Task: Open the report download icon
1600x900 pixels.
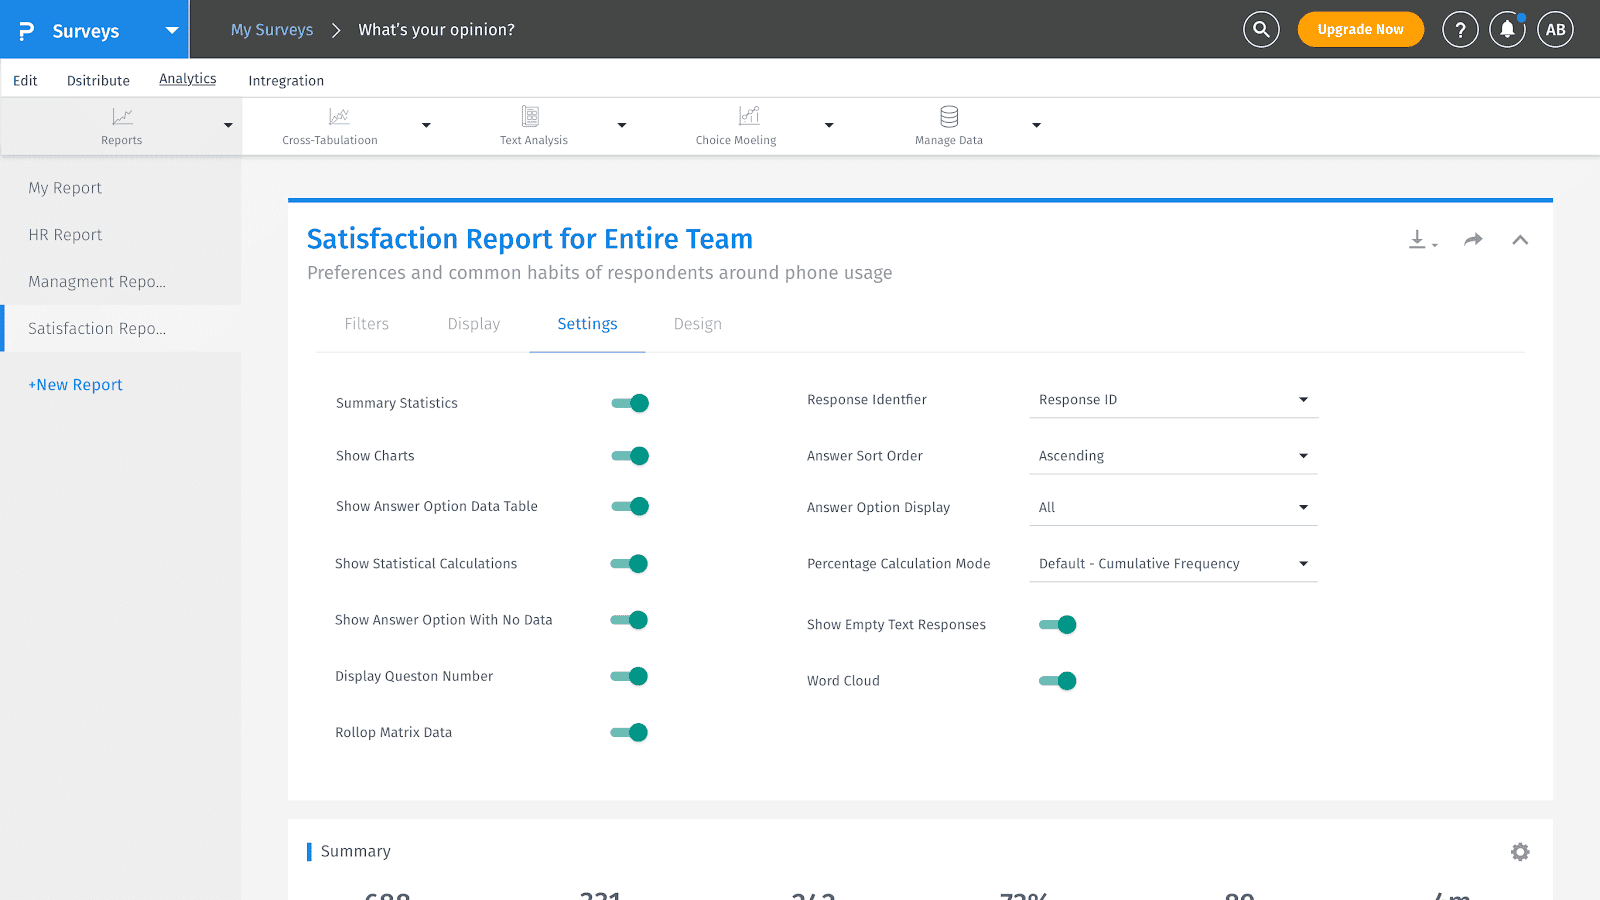Action: pyautogui.click(x=1421, y=240)
